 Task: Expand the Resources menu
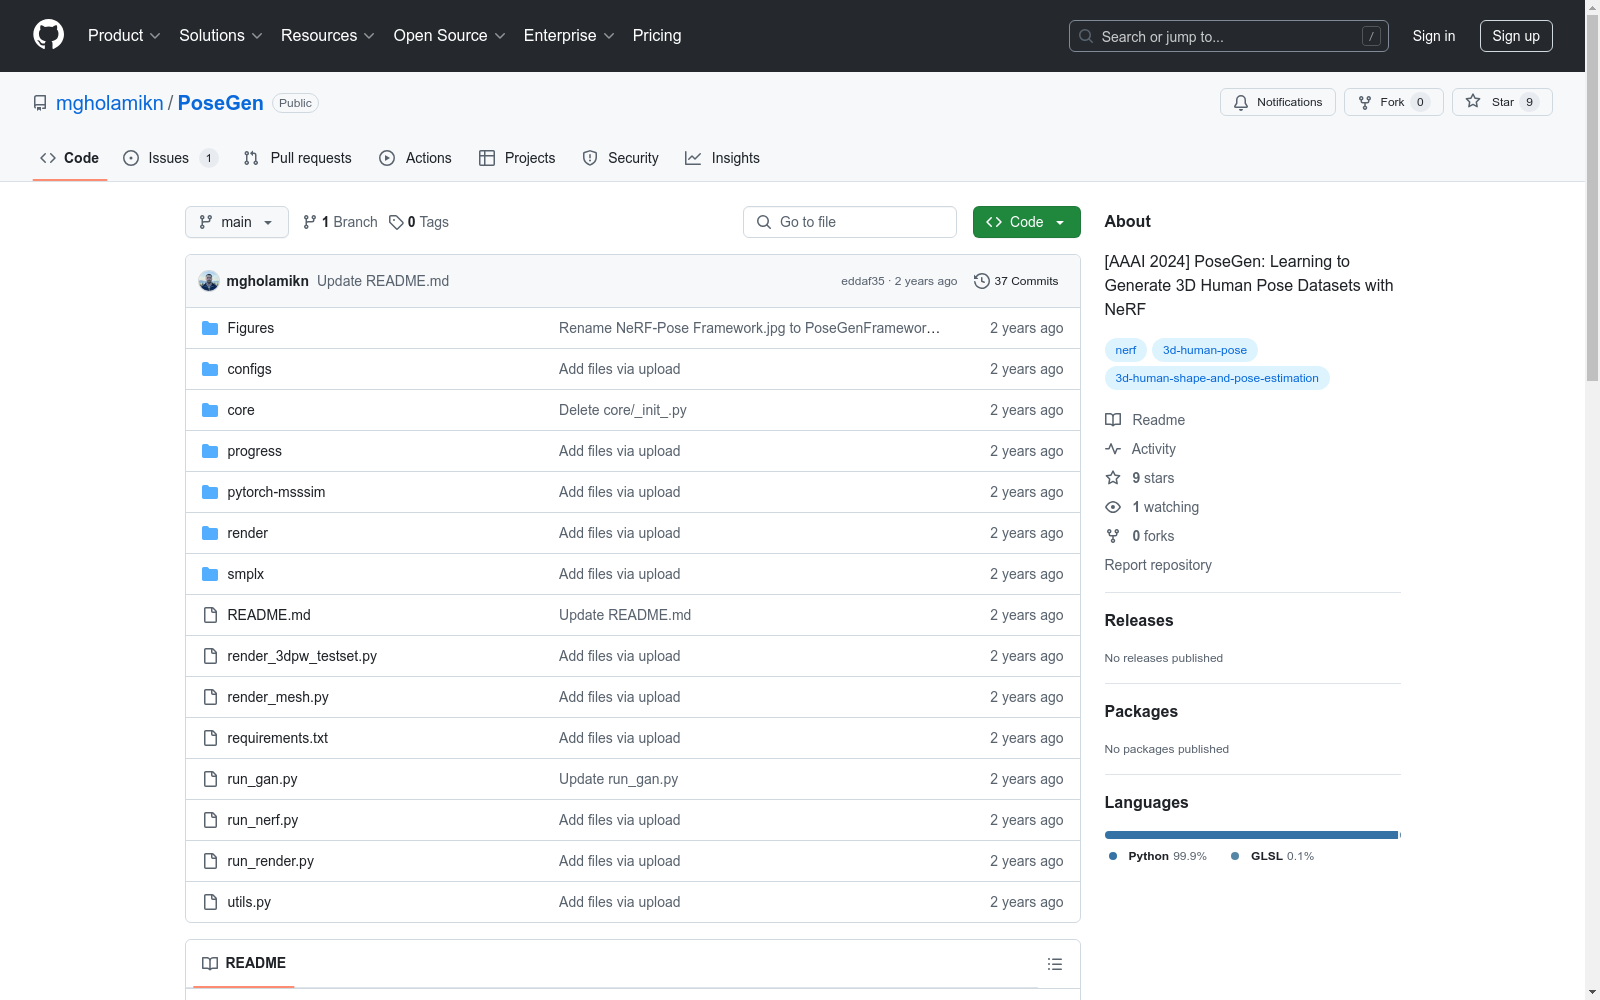pyautogui.click(x=328, y=35)
